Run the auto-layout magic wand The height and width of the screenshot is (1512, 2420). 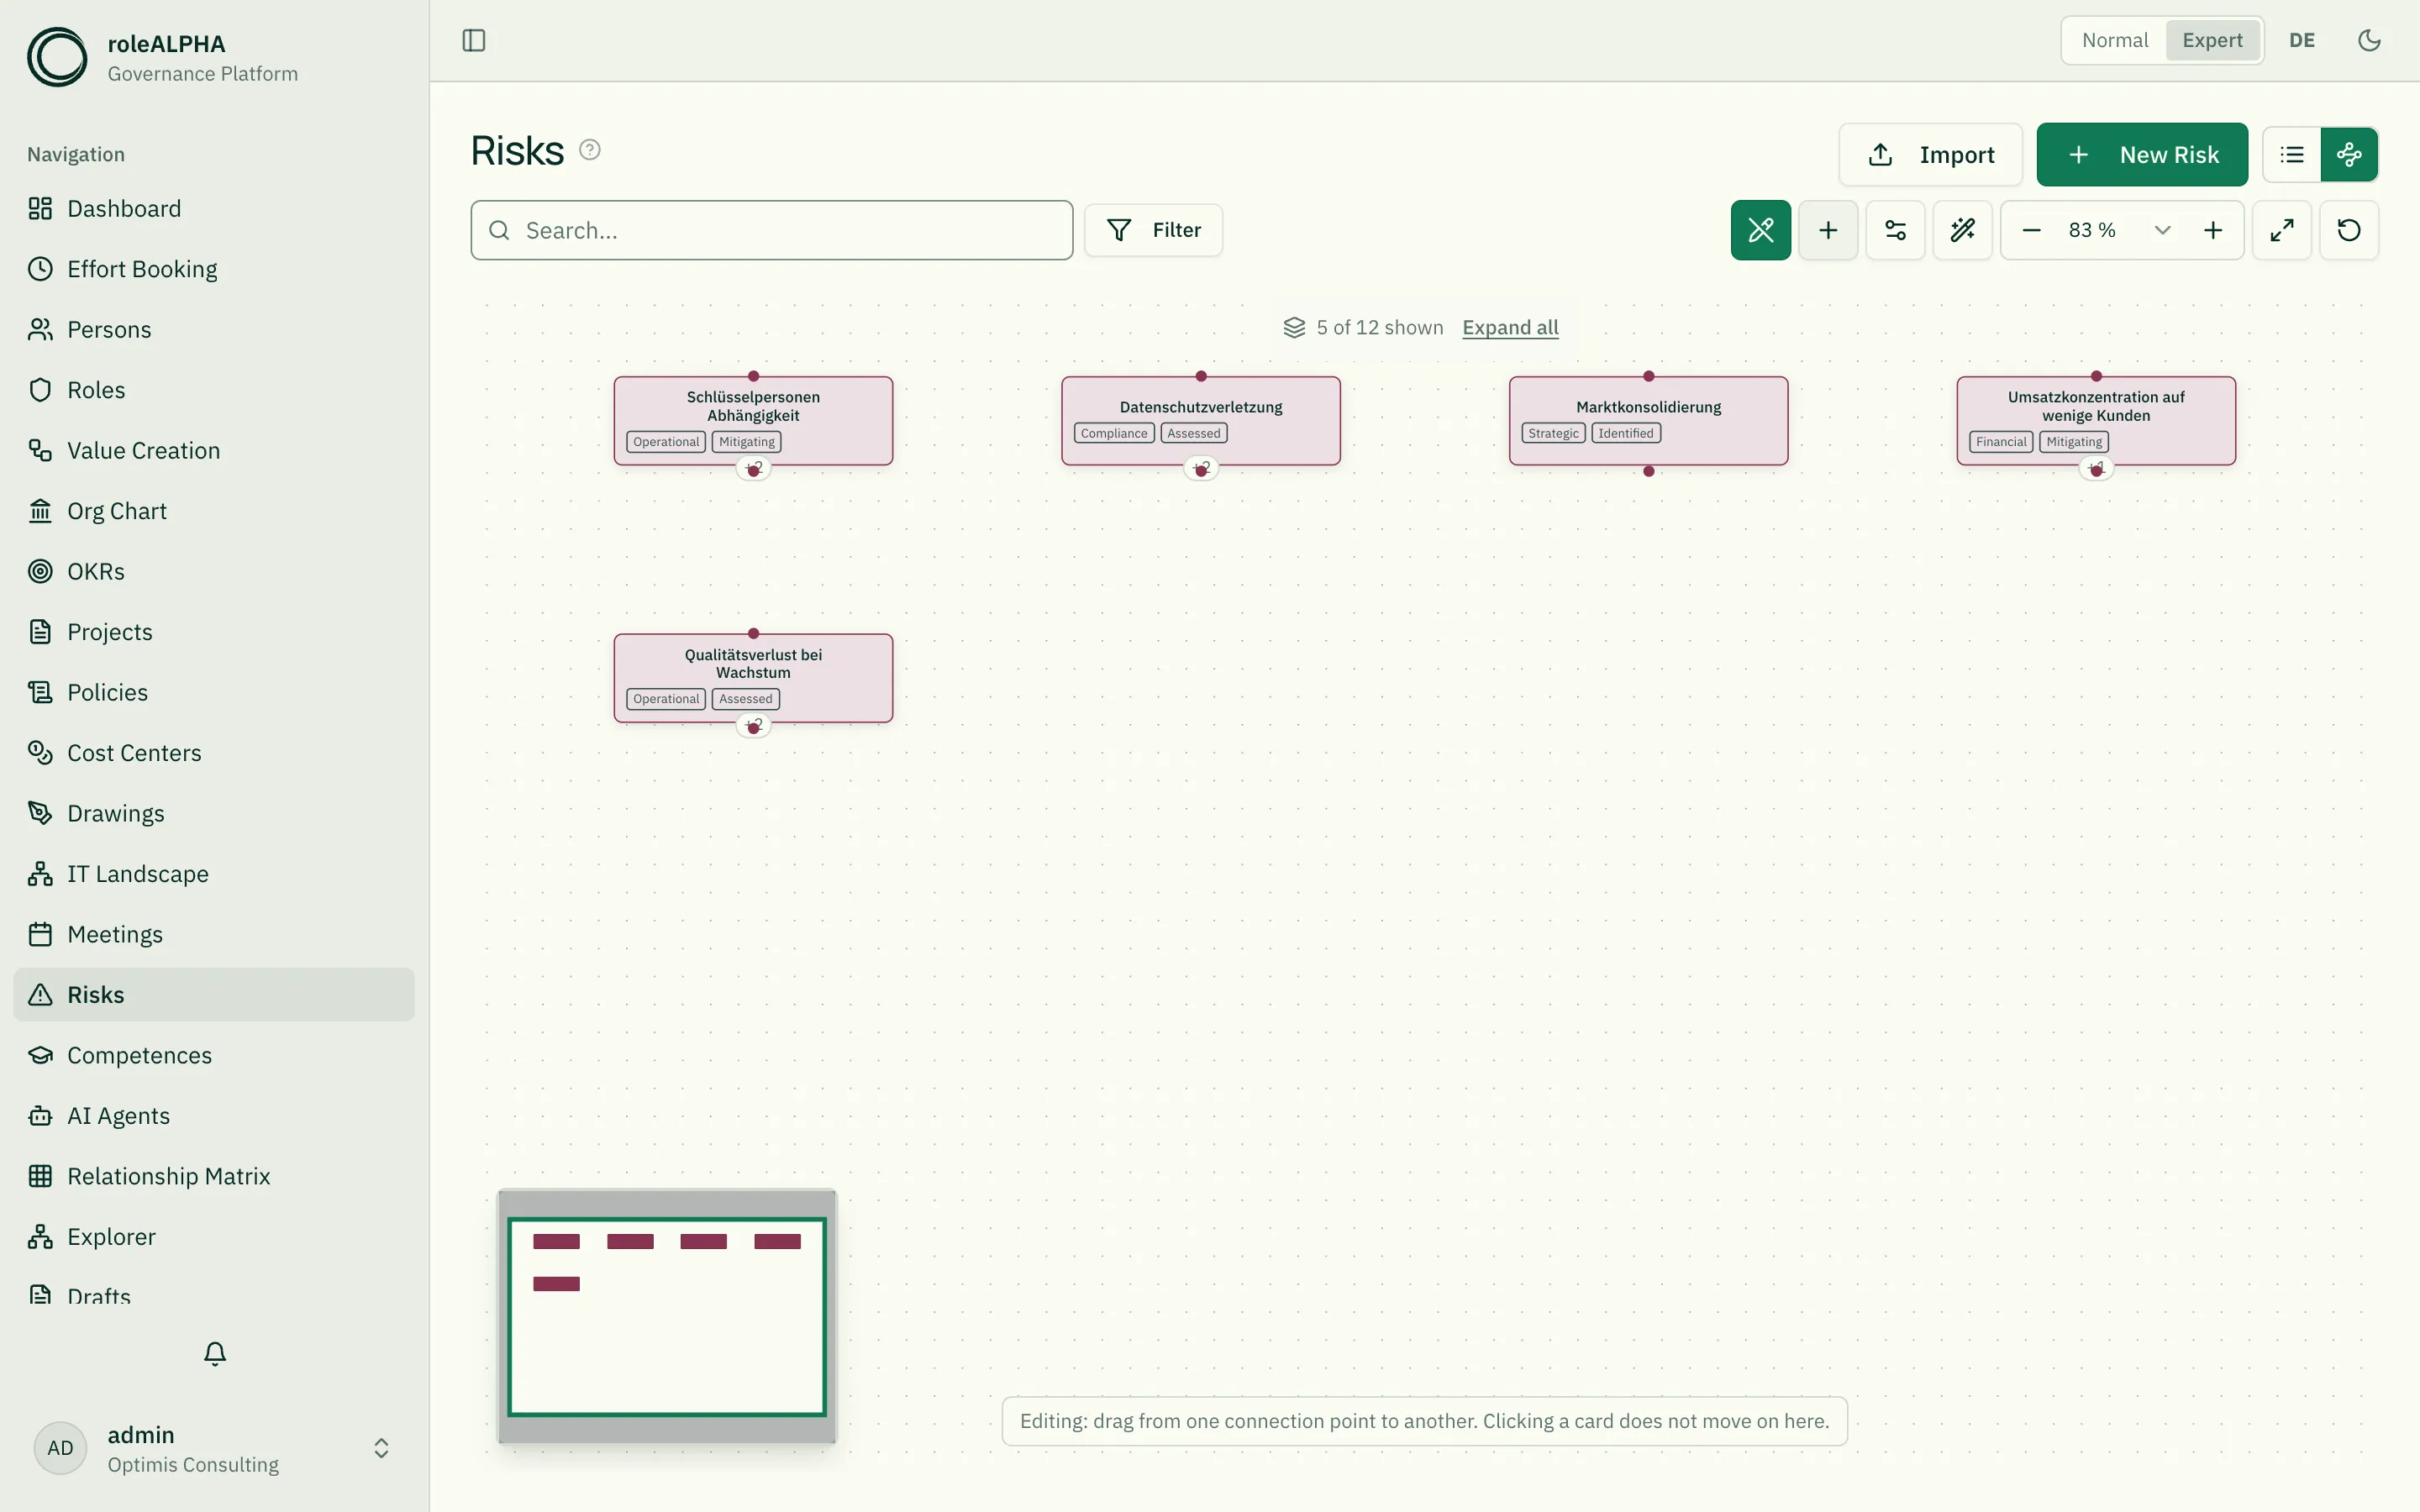tap(1962, 230)
